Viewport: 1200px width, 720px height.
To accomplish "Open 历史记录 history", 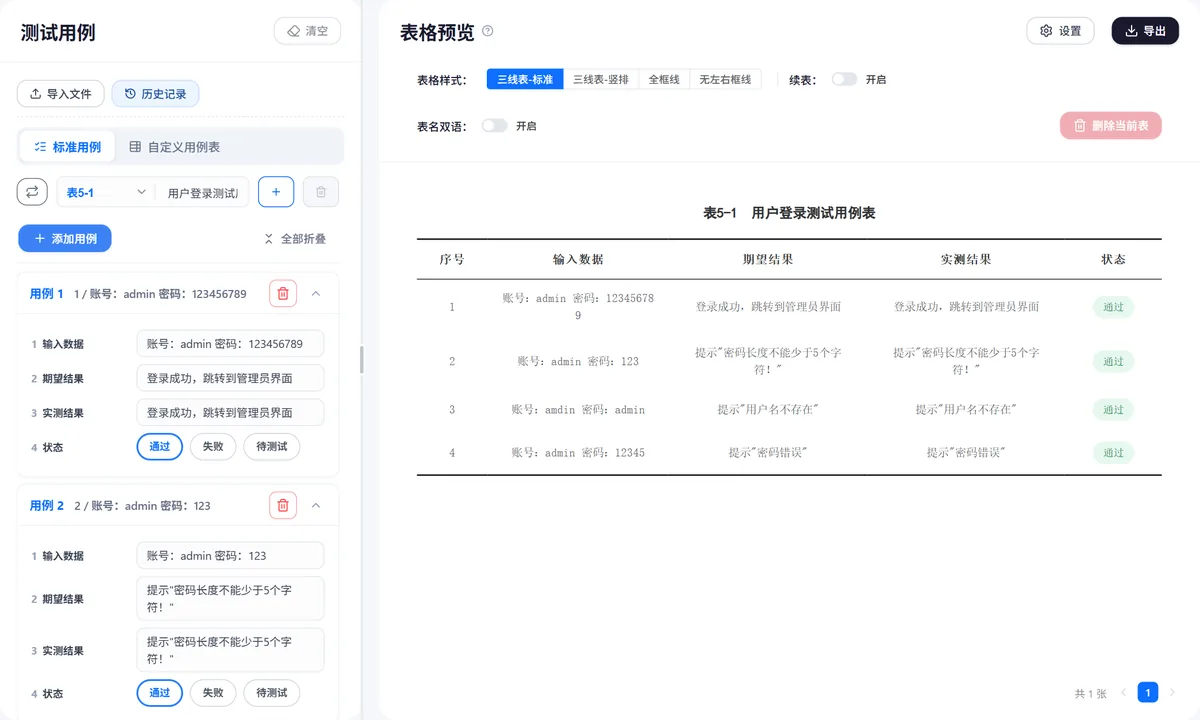I will (155, 94).
